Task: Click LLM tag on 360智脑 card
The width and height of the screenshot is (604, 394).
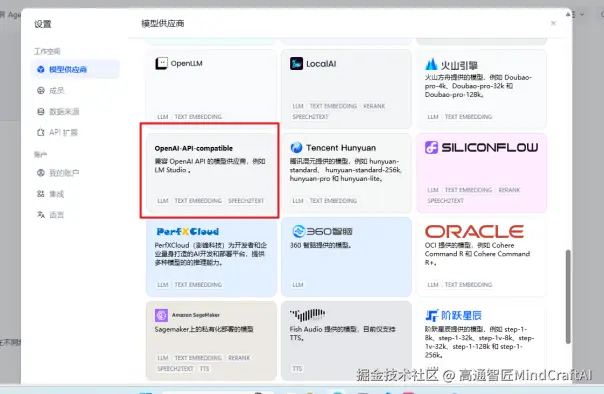Action: 297,285
